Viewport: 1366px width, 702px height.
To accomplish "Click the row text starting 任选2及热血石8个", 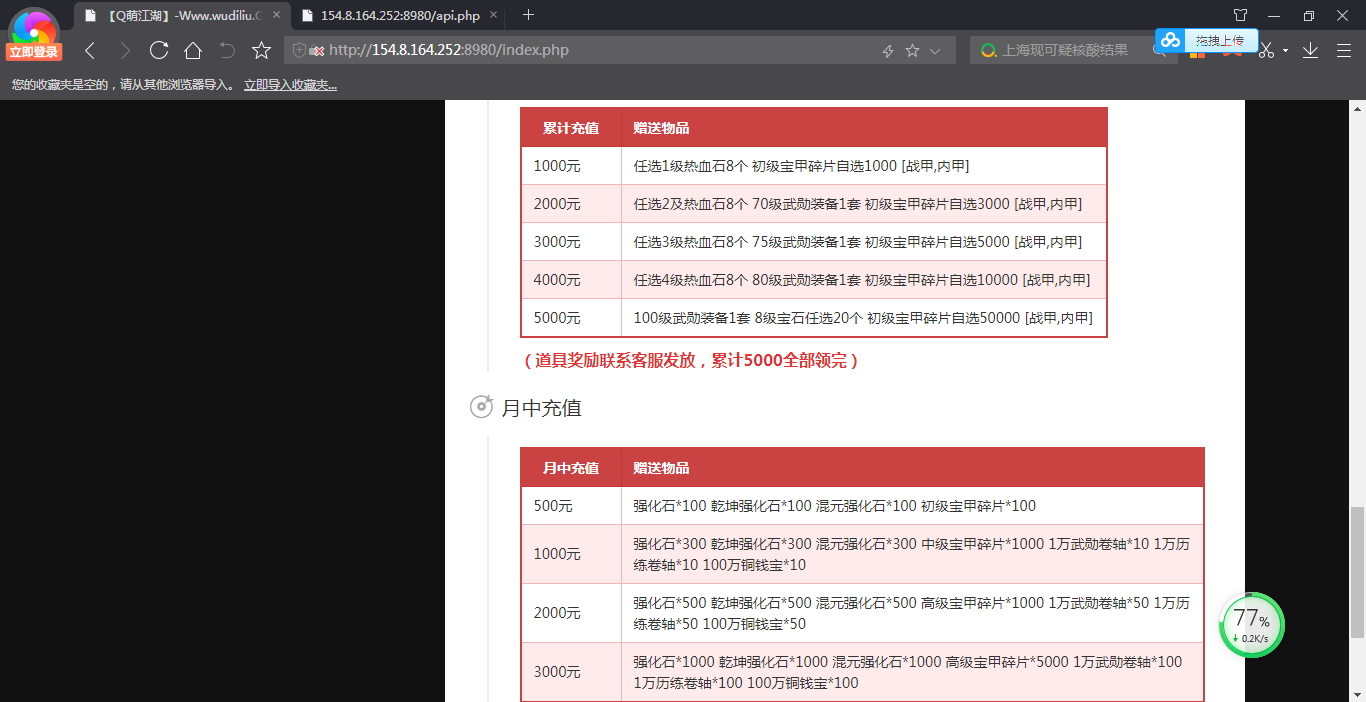I will [857, 204].
